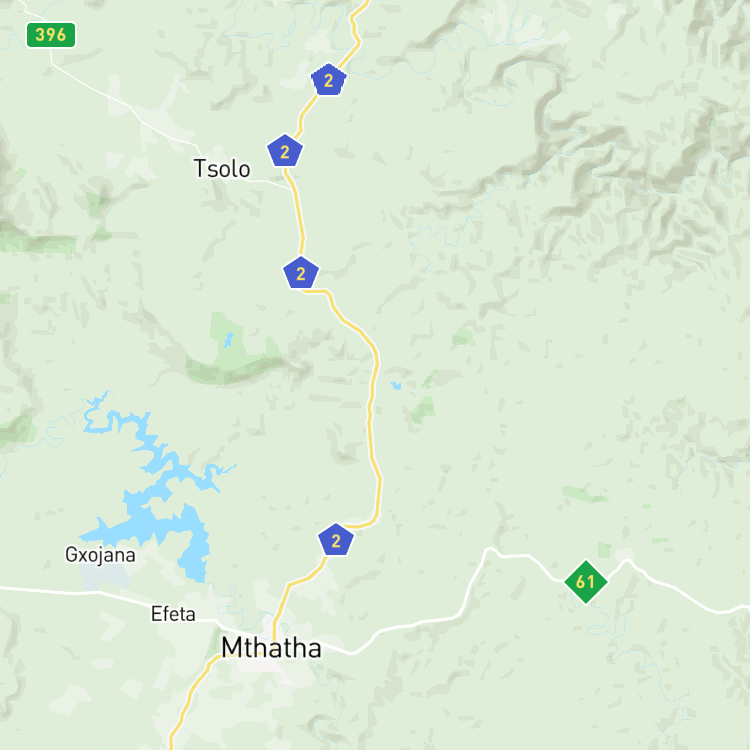Select the route 2 shield midway below Tsolo
The width and height of the screenshot is (750, 750).
click(301, 273)
